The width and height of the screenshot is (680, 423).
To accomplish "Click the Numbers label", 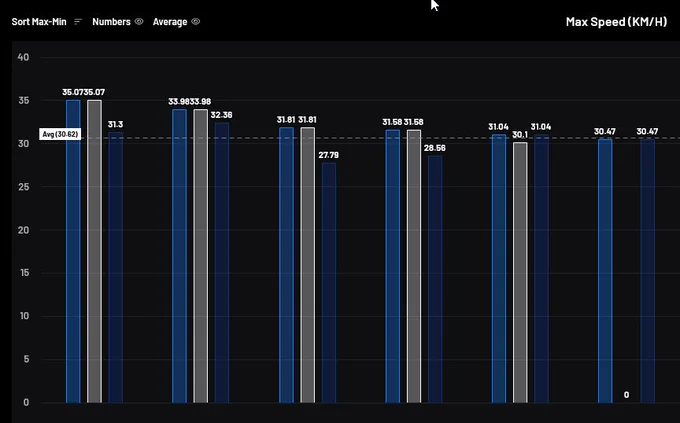I will pos(111,22).
